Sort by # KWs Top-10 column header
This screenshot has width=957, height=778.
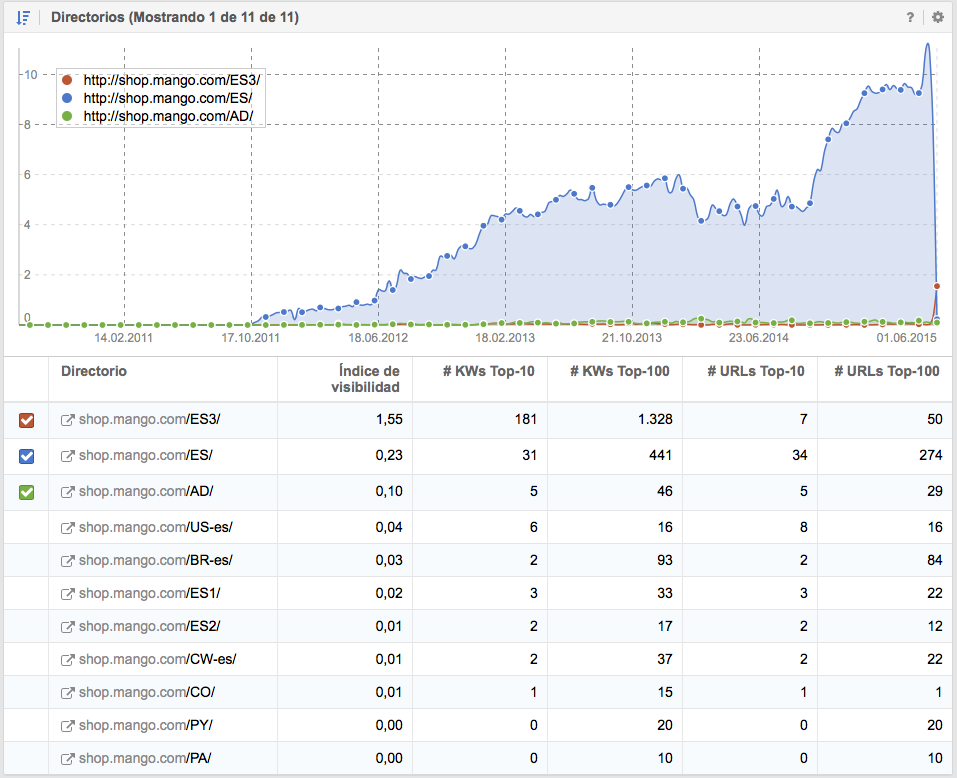click(489, 372)
